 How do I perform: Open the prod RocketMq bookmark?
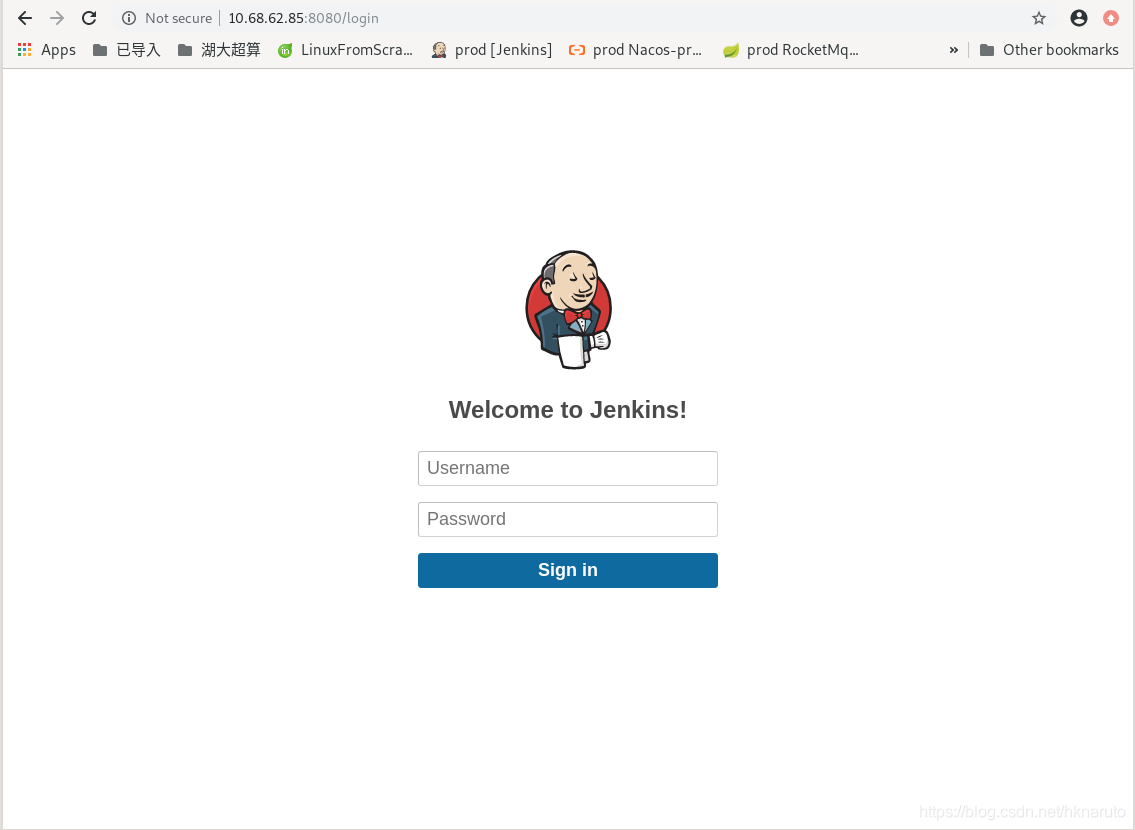coord(790,50)
